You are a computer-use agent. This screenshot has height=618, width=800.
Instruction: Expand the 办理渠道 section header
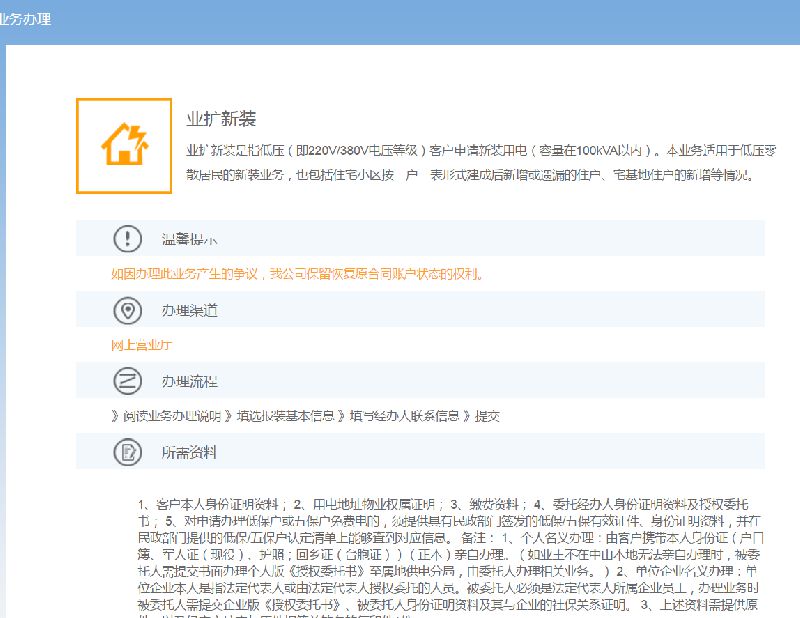point(190,311)
